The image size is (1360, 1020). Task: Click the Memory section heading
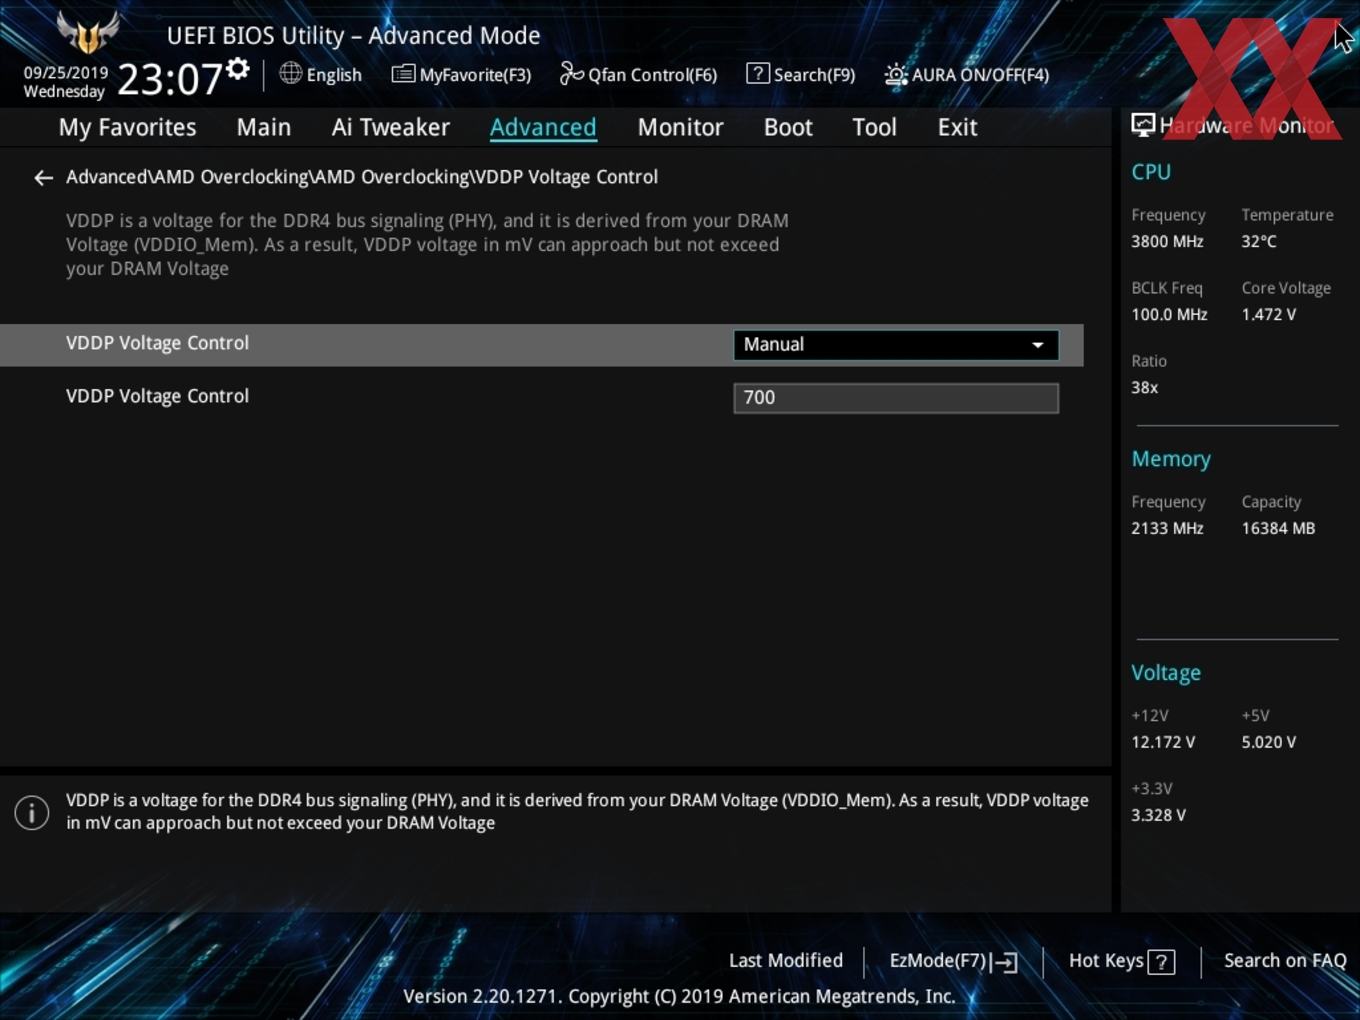[1171, 459]
